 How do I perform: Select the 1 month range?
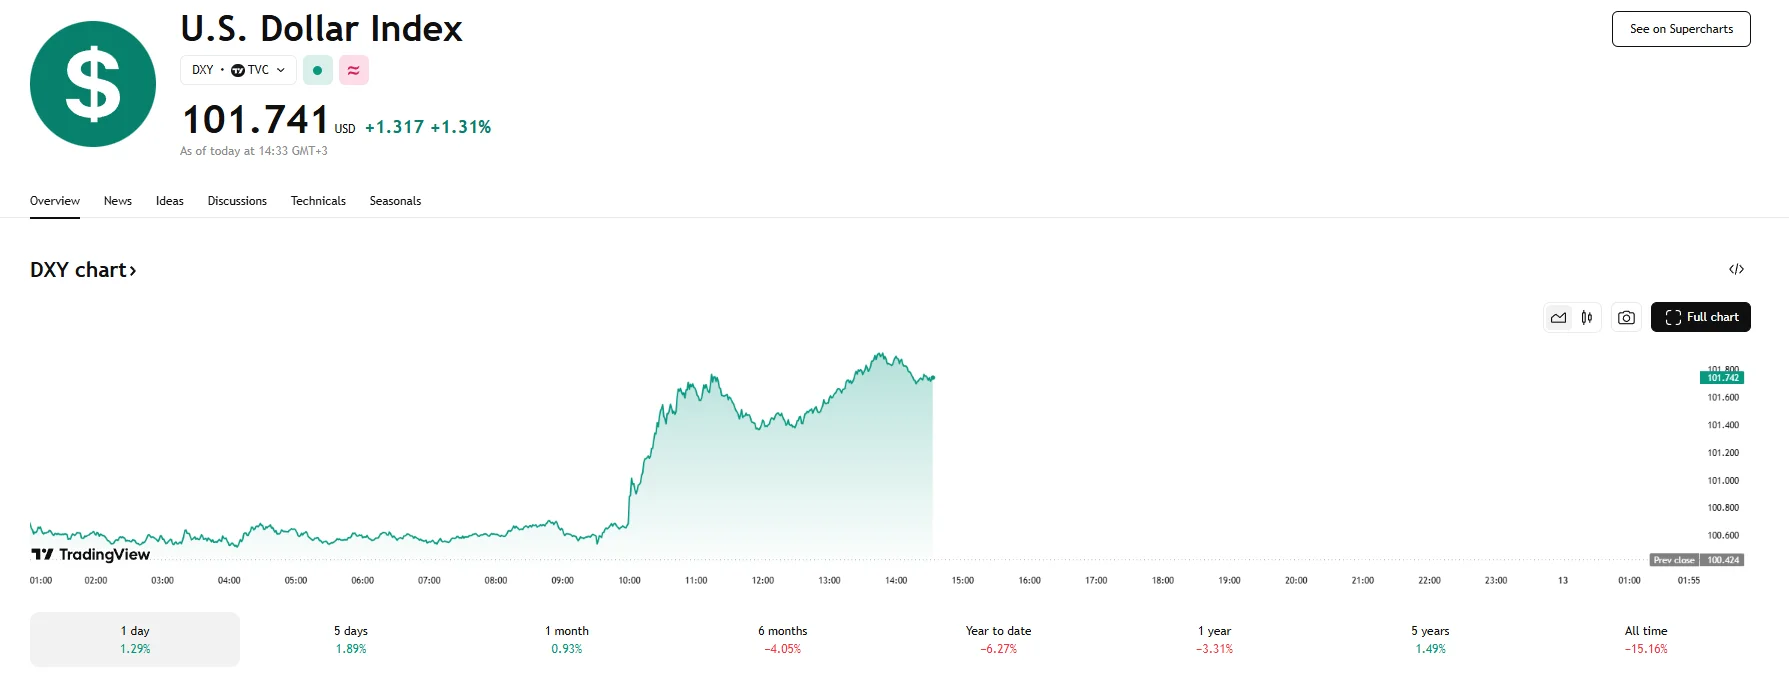pos(567,639)
